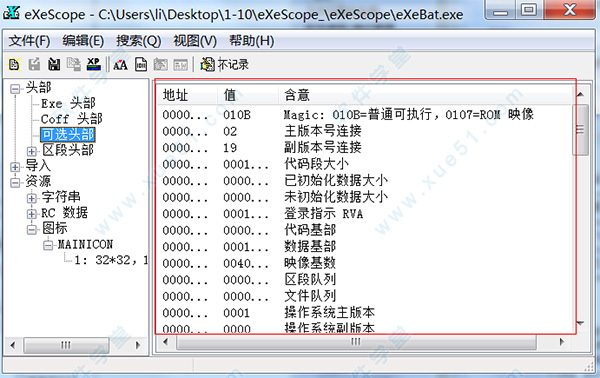Expand the RC 数据 node

[x=32, y=213]
